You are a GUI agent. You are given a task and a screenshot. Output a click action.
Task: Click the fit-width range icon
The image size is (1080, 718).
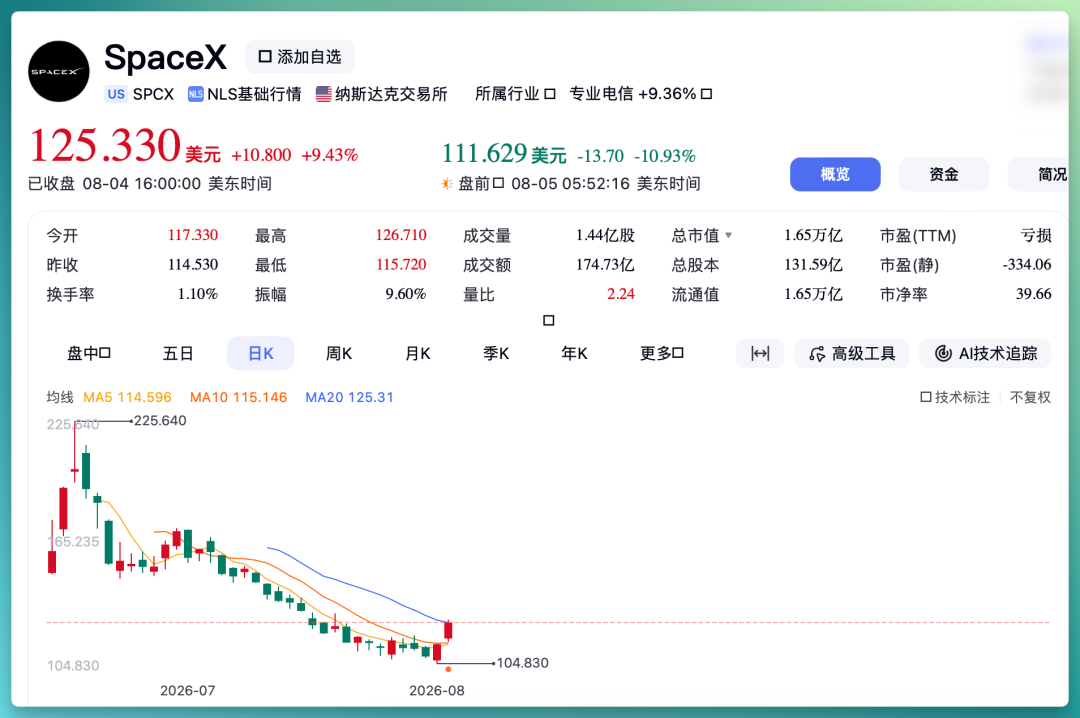(x=760, y=353)
